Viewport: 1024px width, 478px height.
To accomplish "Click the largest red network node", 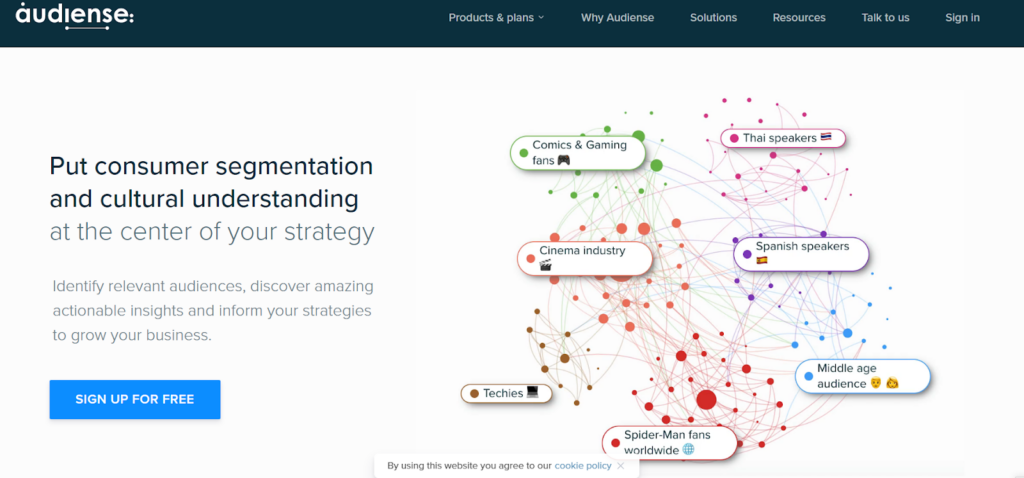I will (706, 400).
